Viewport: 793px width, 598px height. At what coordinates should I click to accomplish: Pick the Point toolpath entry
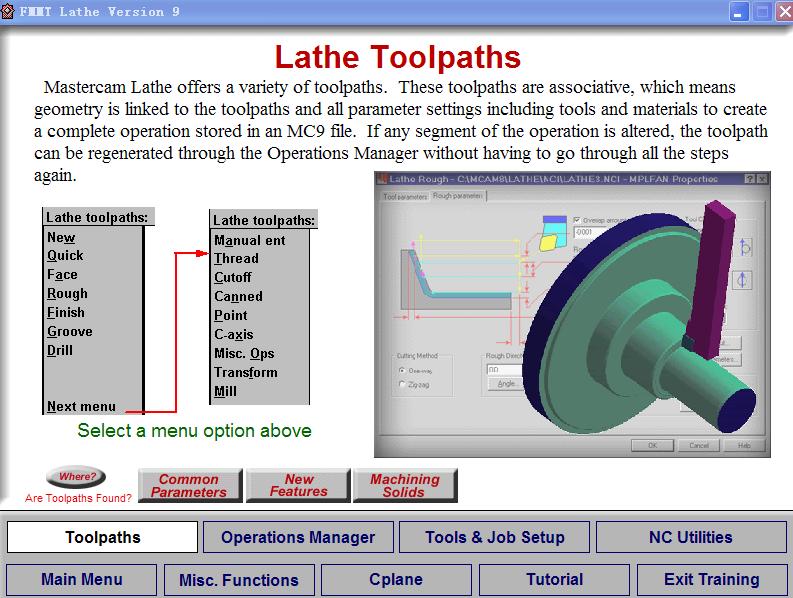[231, 315]
